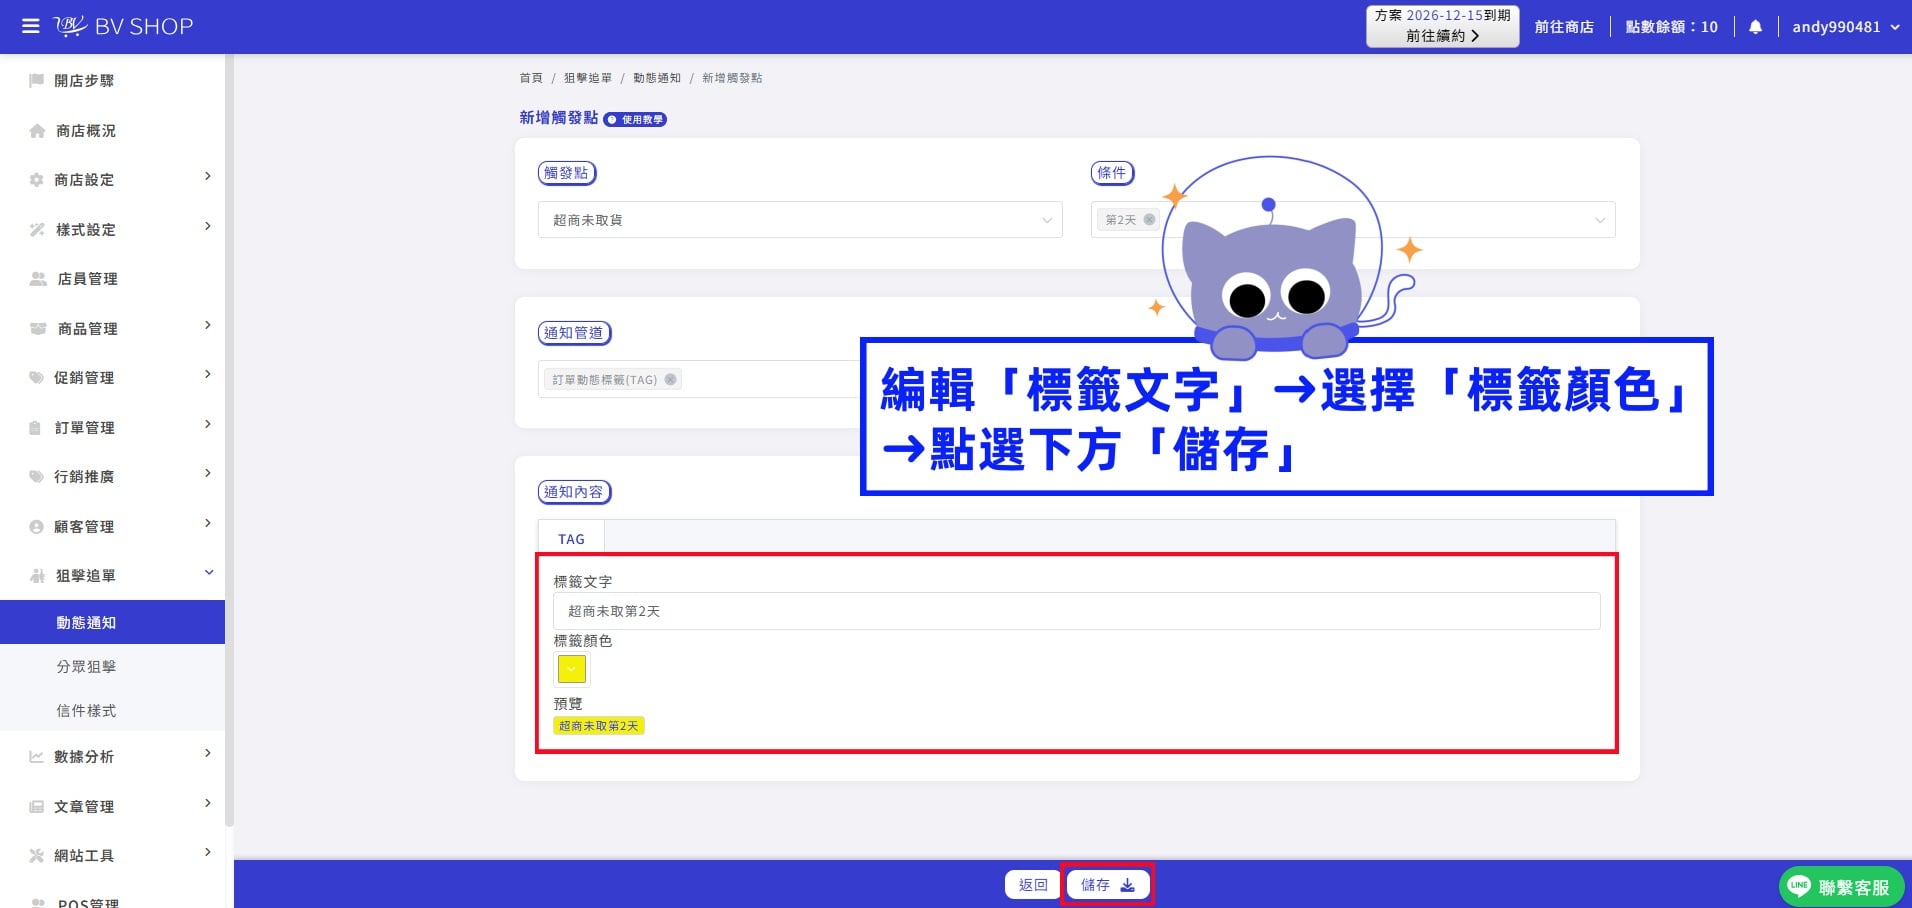Click the people icon beside 店員管理
Image resolution: width=1912 pixels, height=908 pixels.
pos(38,279)
